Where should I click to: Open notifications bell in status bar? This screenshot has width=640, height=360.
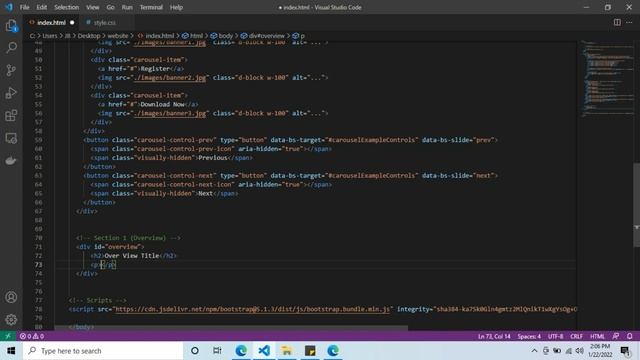point(629,336)
